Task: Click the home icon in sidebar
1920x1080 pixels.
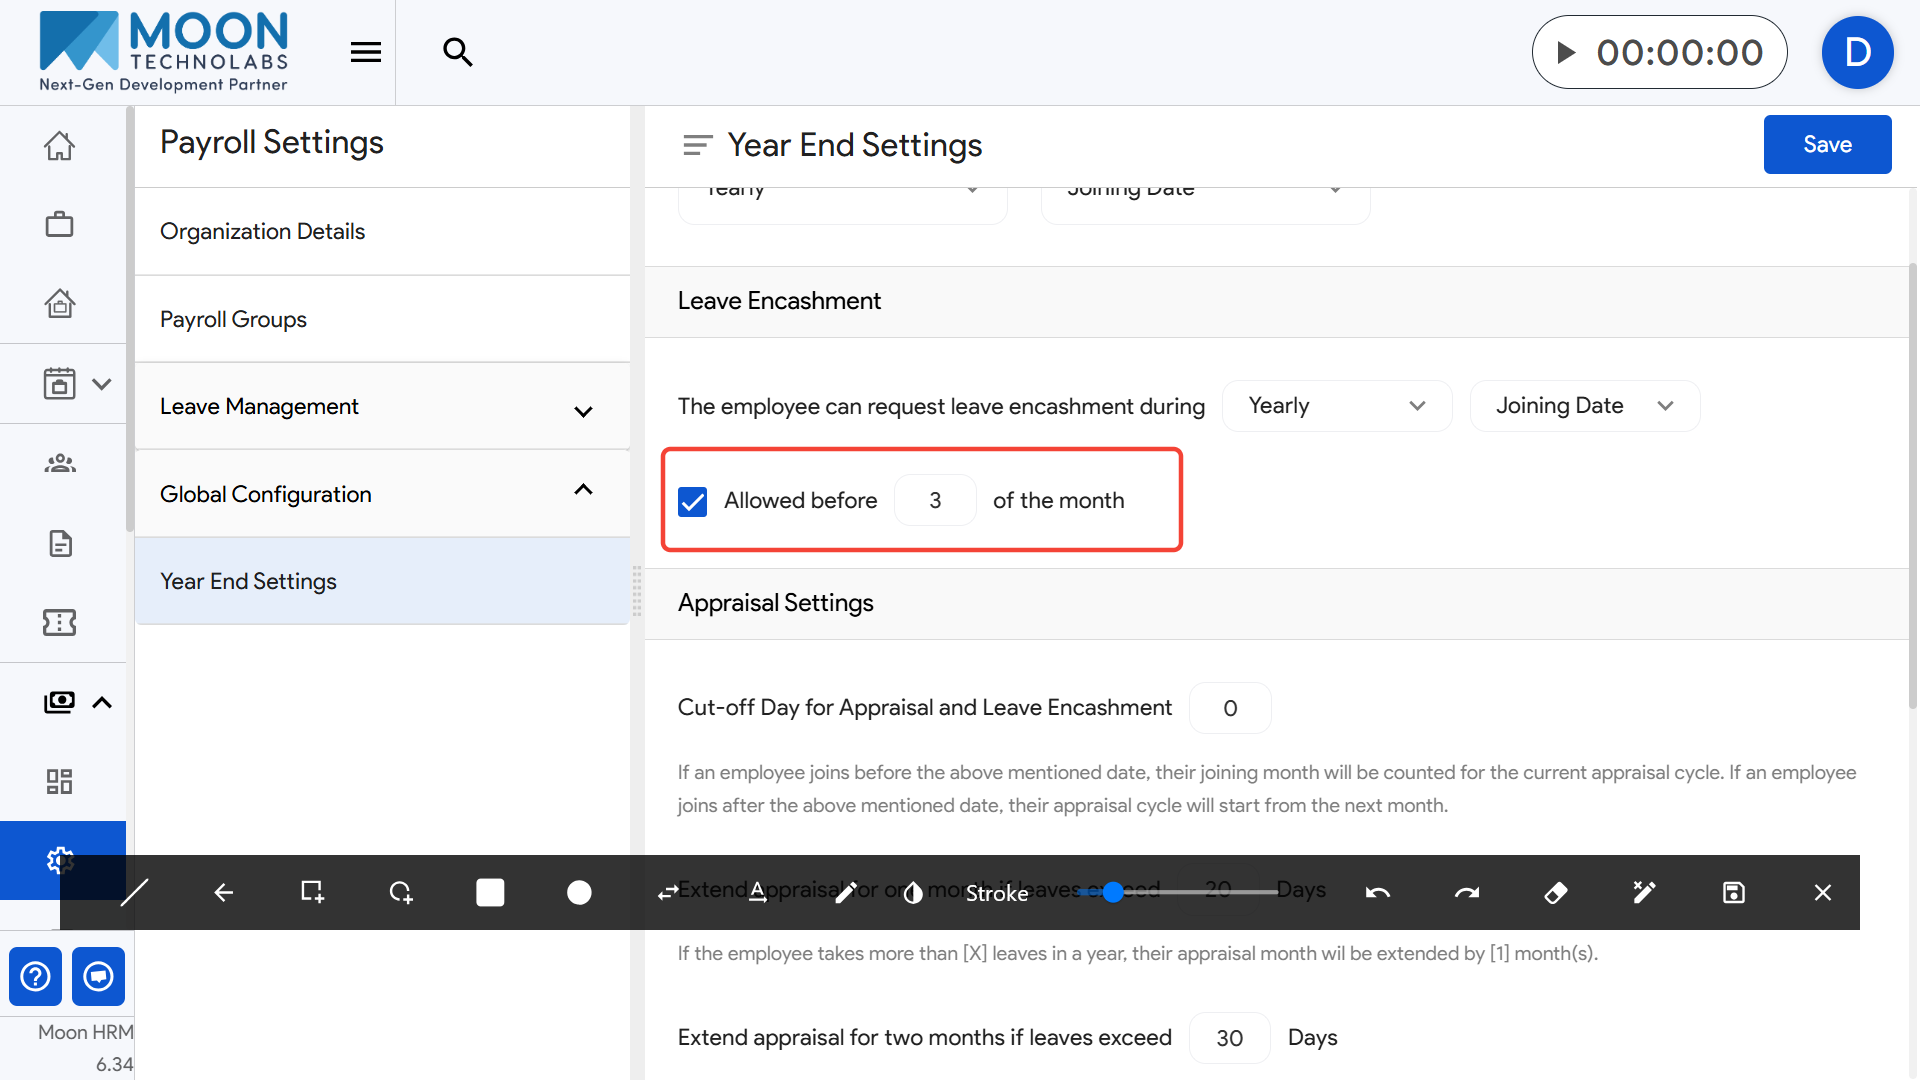Action: [60, 146]
